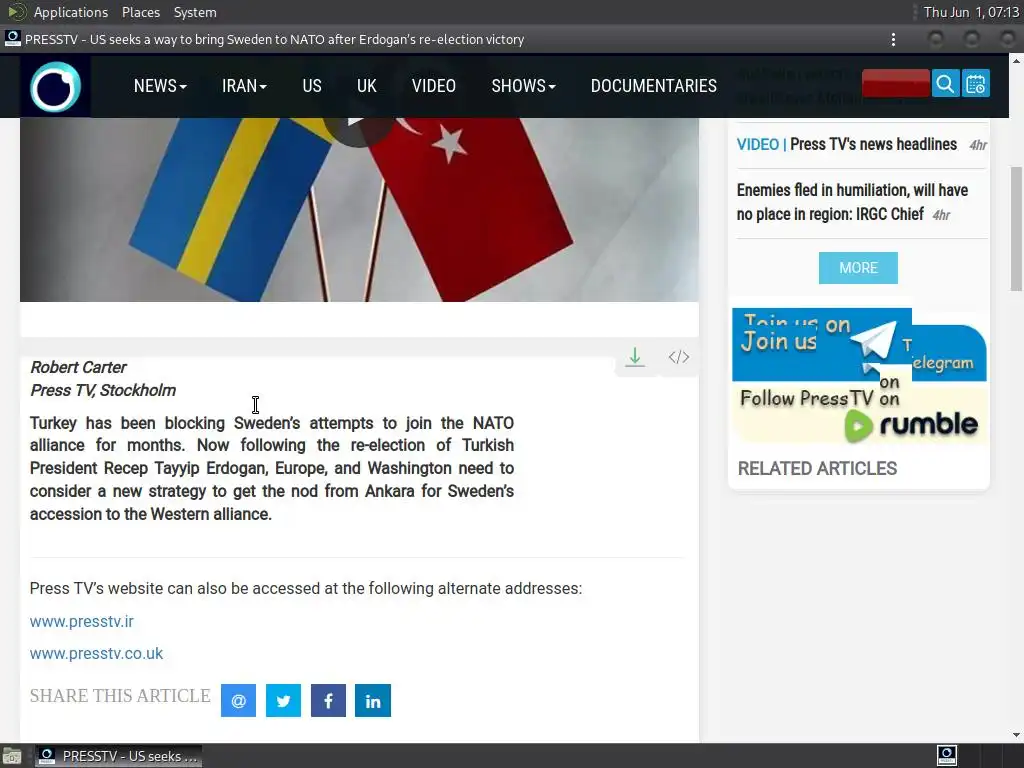Select the PRESSTV taskbar window button
Image resolution: width=1024 pixels, height=768 pixels.
point(118,756)
